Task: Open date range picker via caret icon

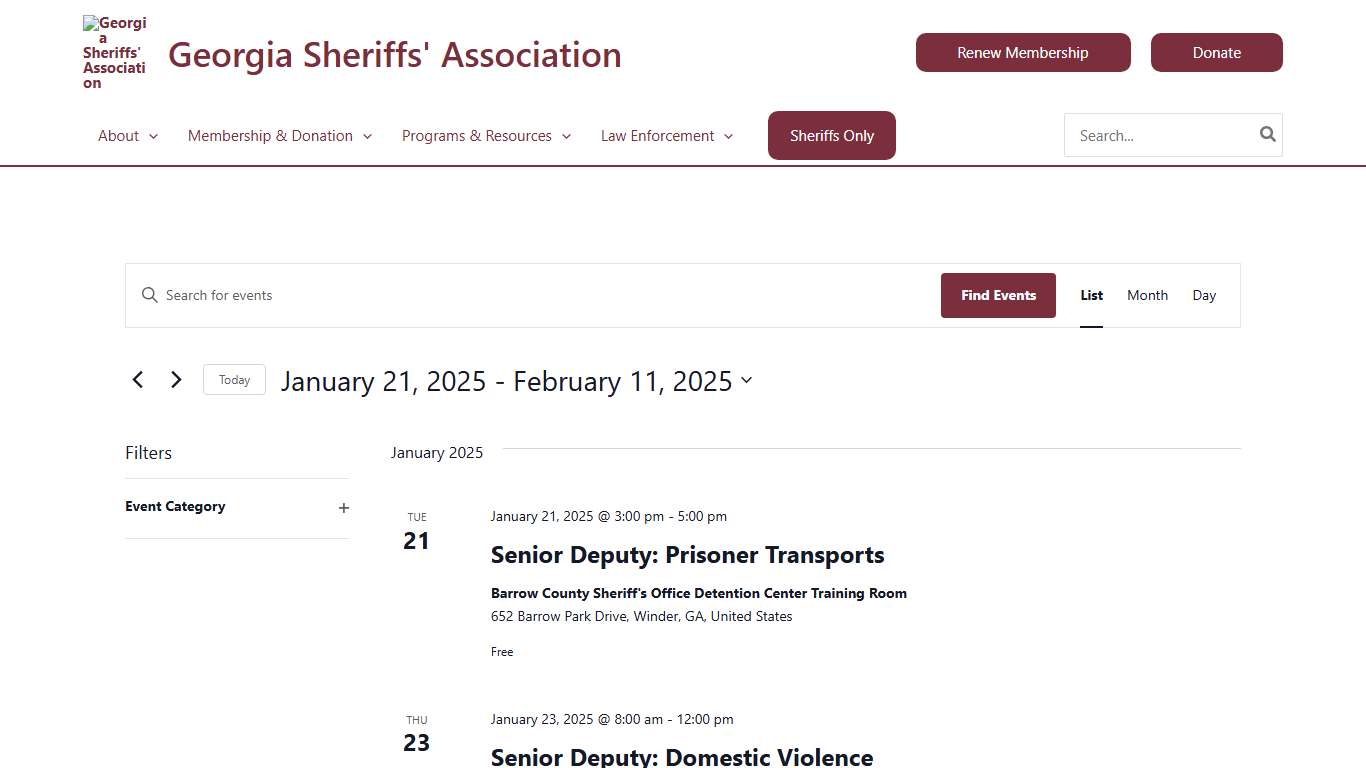Action: [x=747, y=381]
